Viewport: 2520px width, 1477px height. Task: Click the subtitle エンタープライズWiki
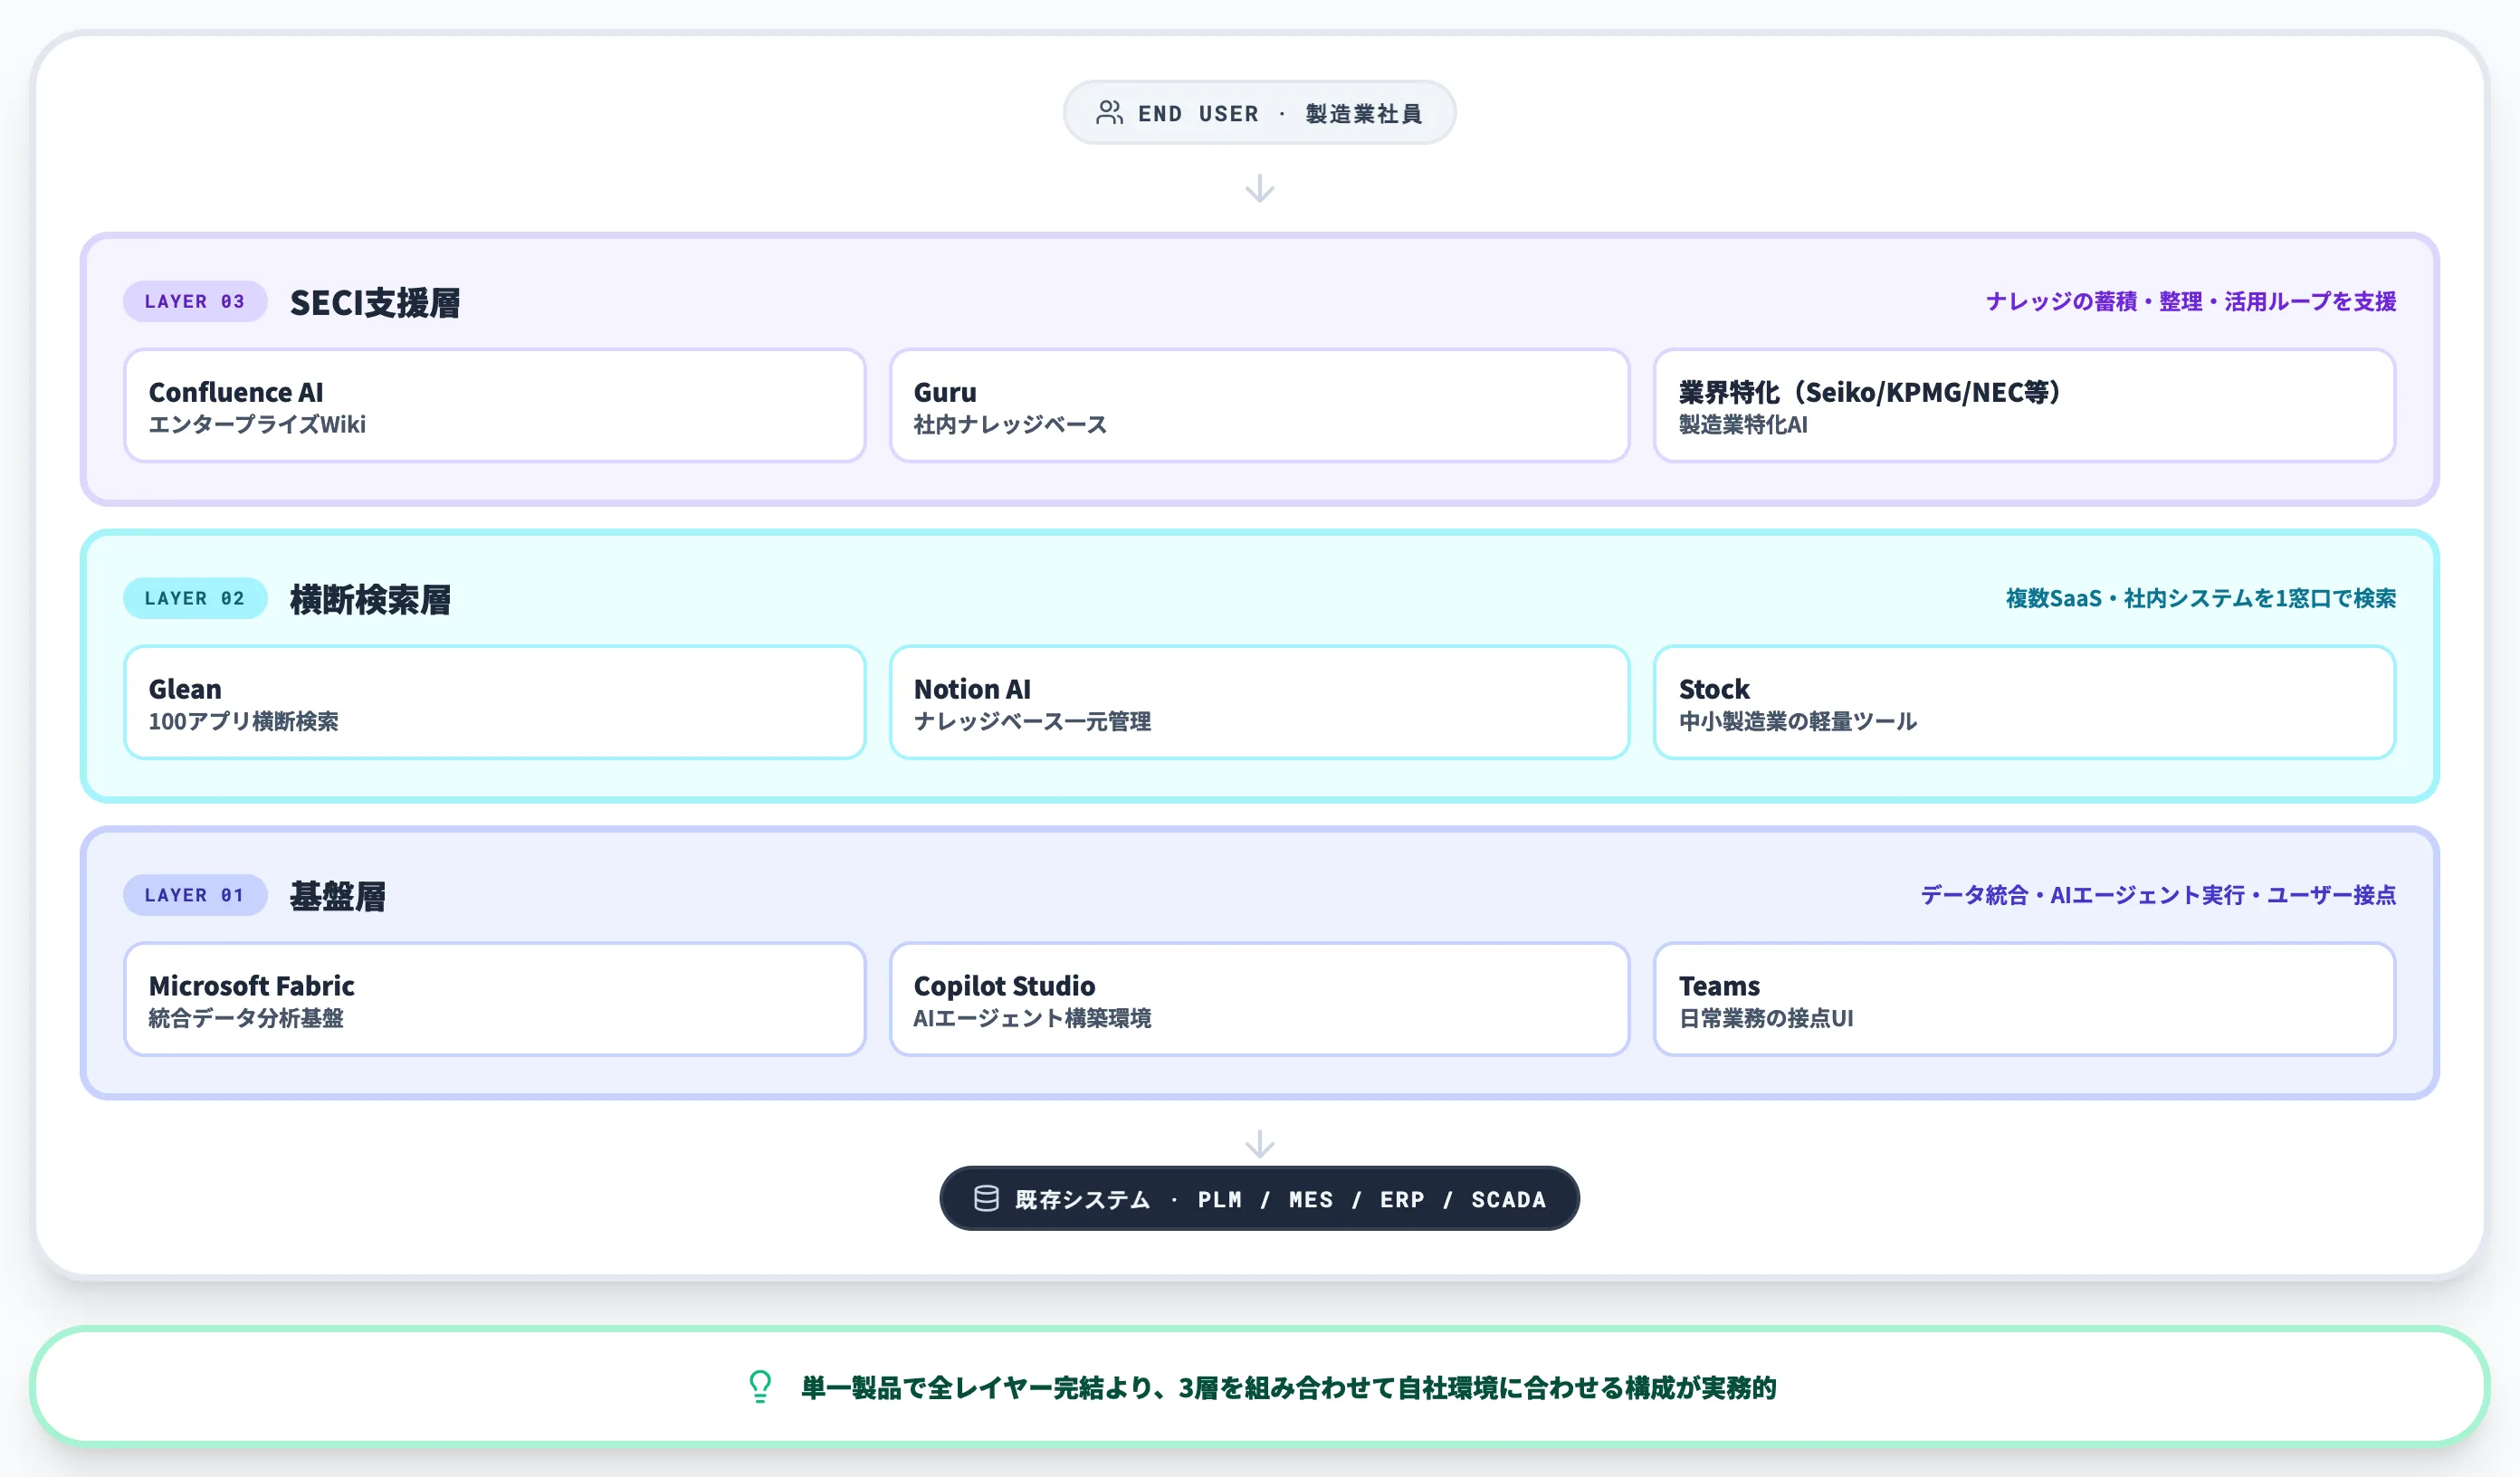point(257,424)
